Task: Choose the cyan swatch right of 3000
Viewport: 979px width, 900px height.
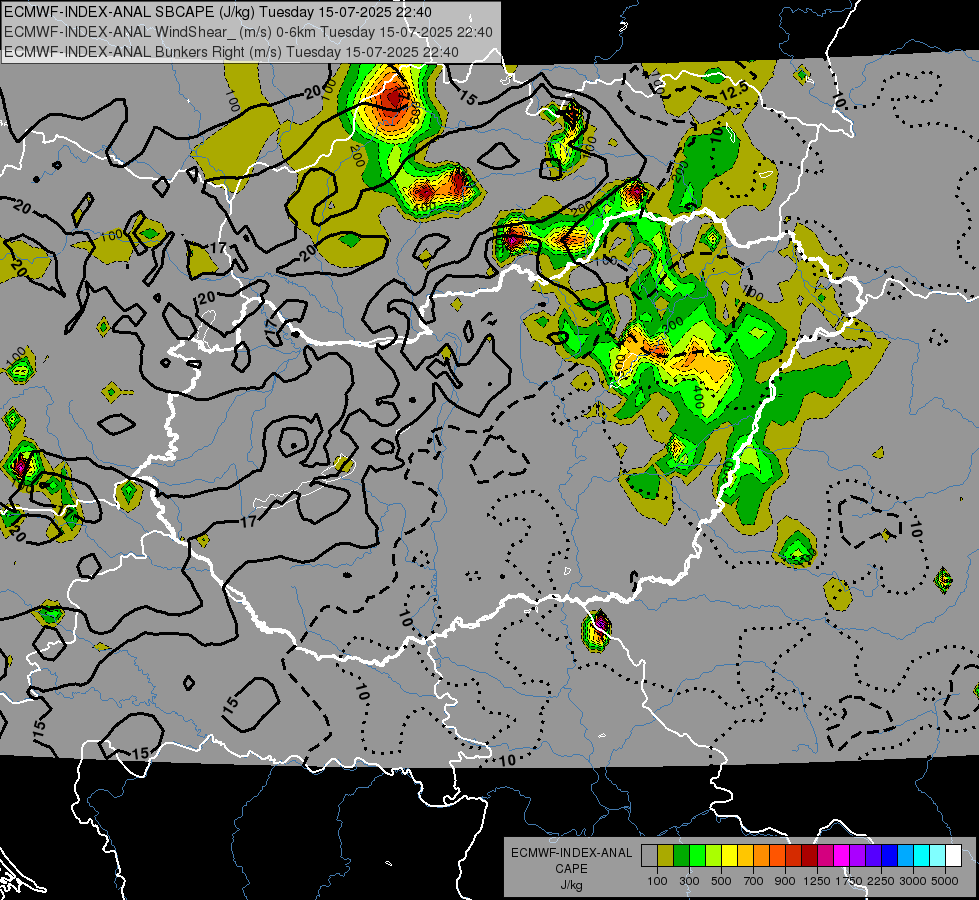Action: tap(922, 855)
